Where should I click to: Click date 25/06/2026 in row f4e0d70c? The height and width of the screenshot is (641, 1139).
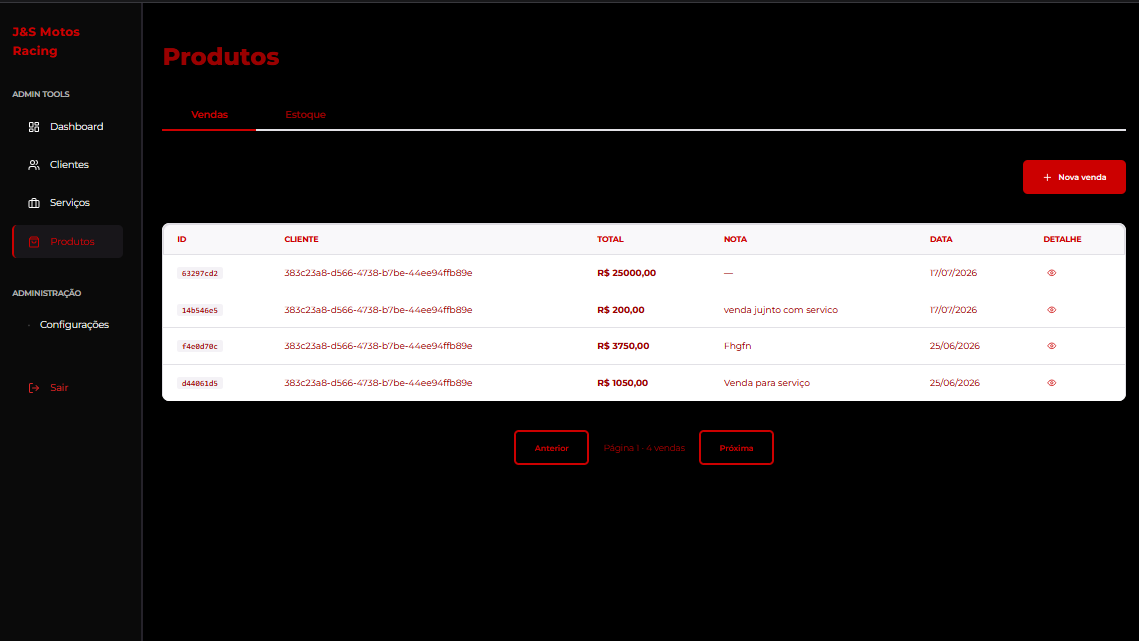[954, 346]
